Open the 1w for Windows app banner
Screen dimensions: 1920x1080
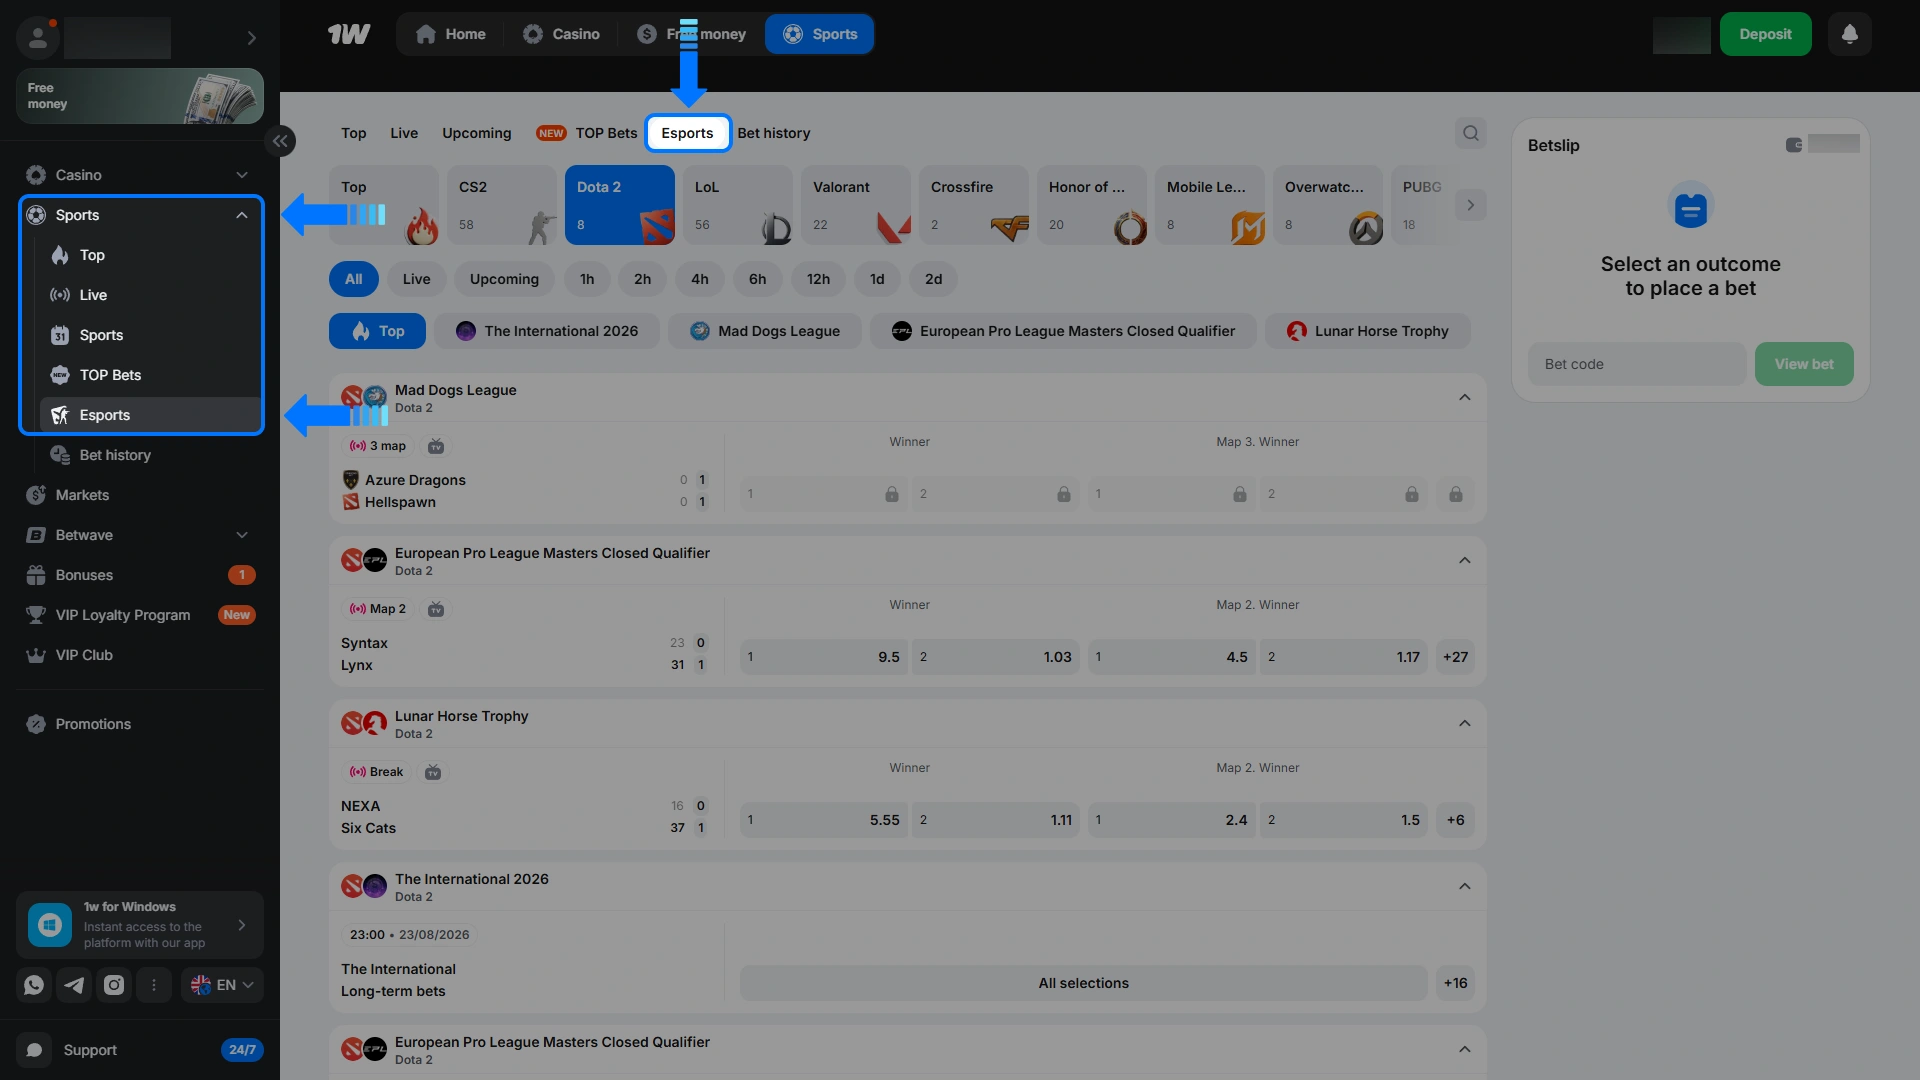click(x=140, y=925)
